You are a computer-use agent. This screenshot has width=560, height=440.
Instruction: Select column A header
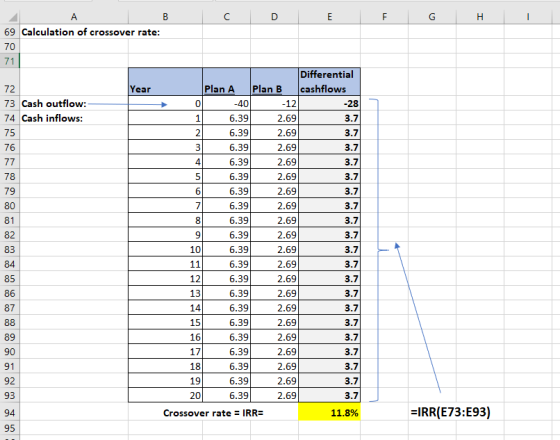(x=74, y=17)
